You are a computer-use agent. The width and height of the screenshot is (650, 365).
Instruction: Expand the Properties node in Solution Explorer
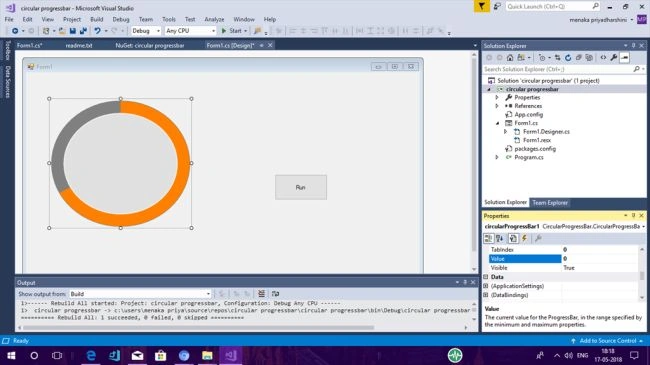[497, 97]
